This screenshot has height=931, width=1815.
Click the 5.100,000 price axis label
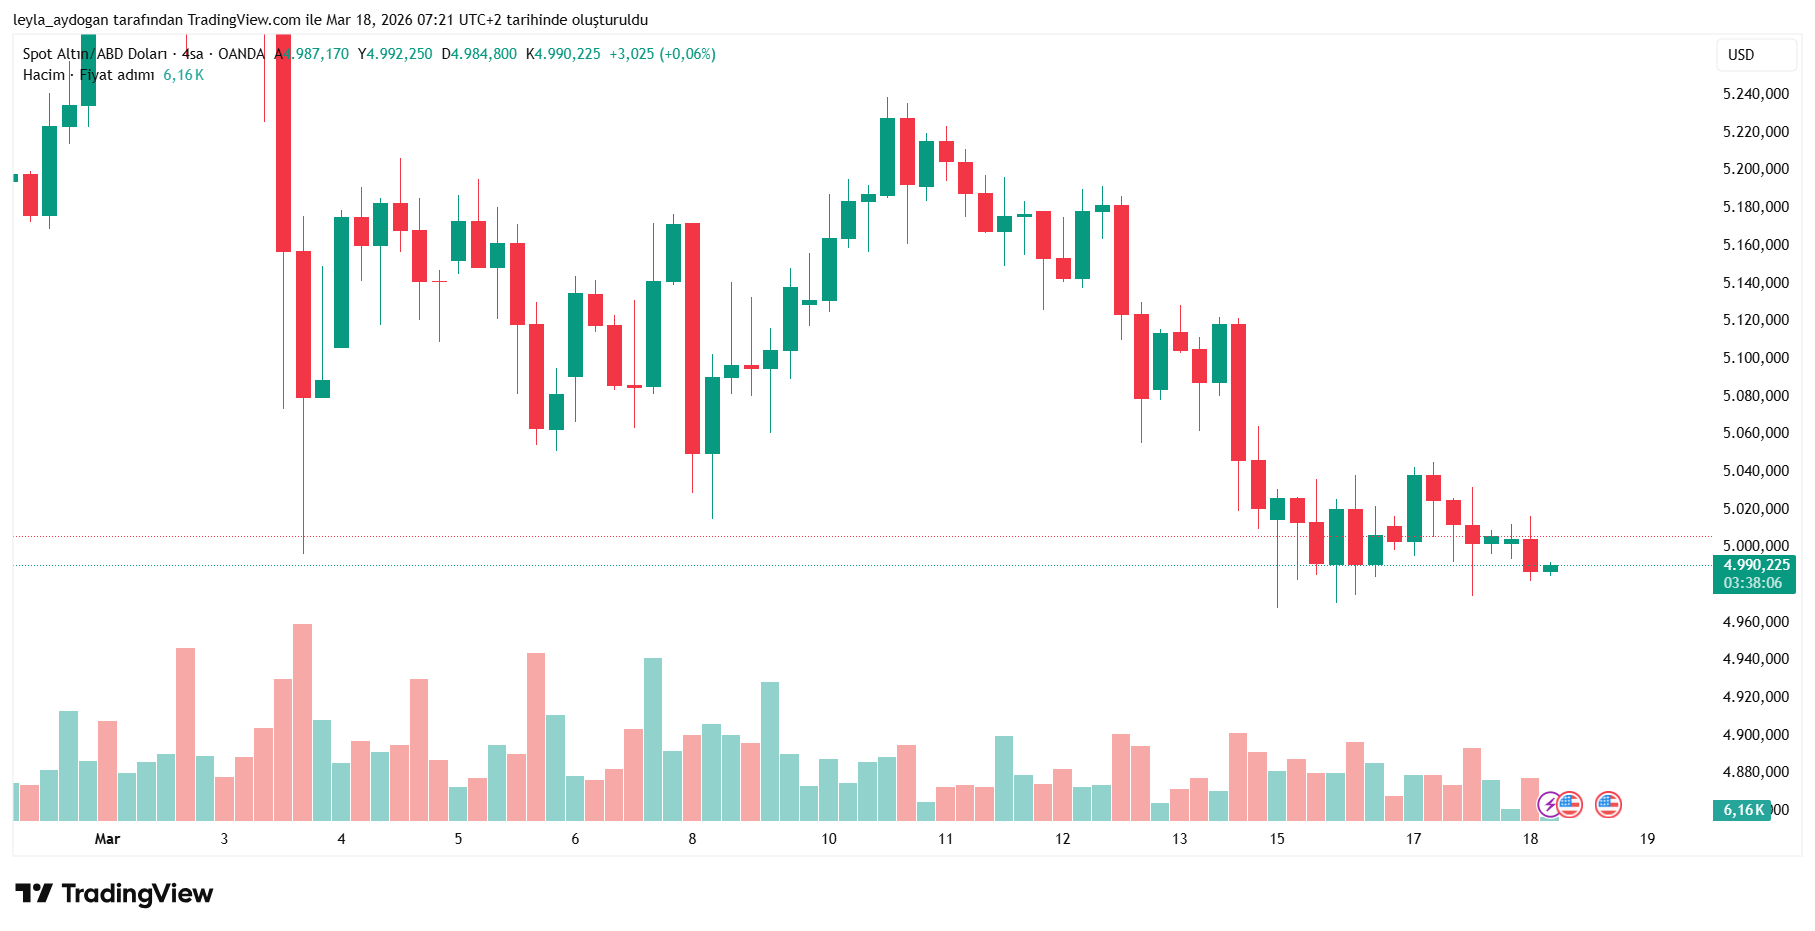tap(1755, 358)
